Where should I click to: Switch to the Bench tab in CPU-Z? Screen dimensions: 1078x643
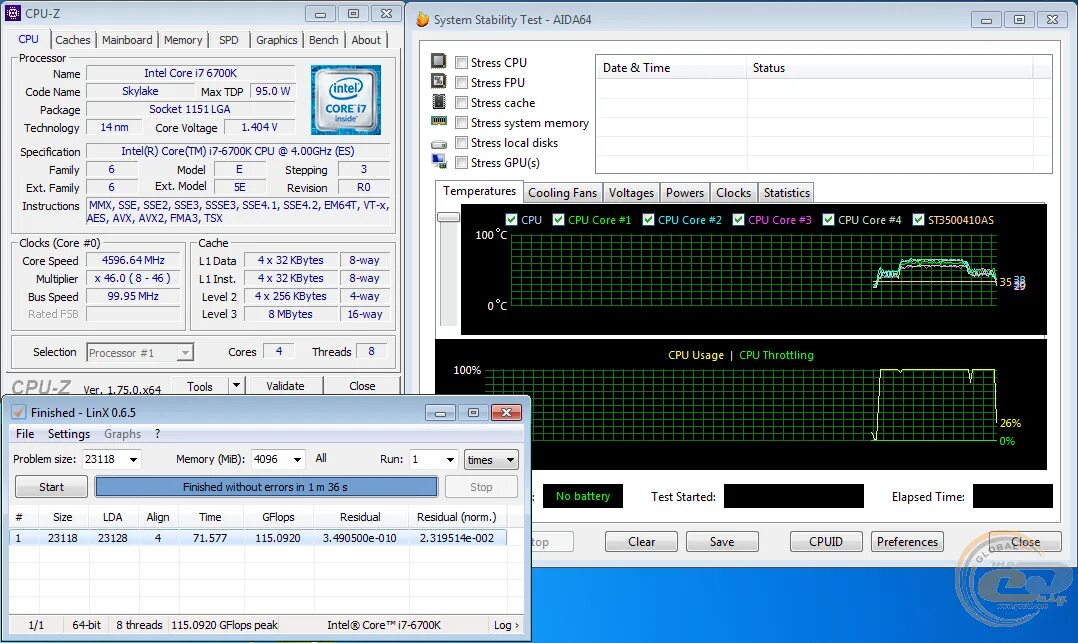coord(323,40)
